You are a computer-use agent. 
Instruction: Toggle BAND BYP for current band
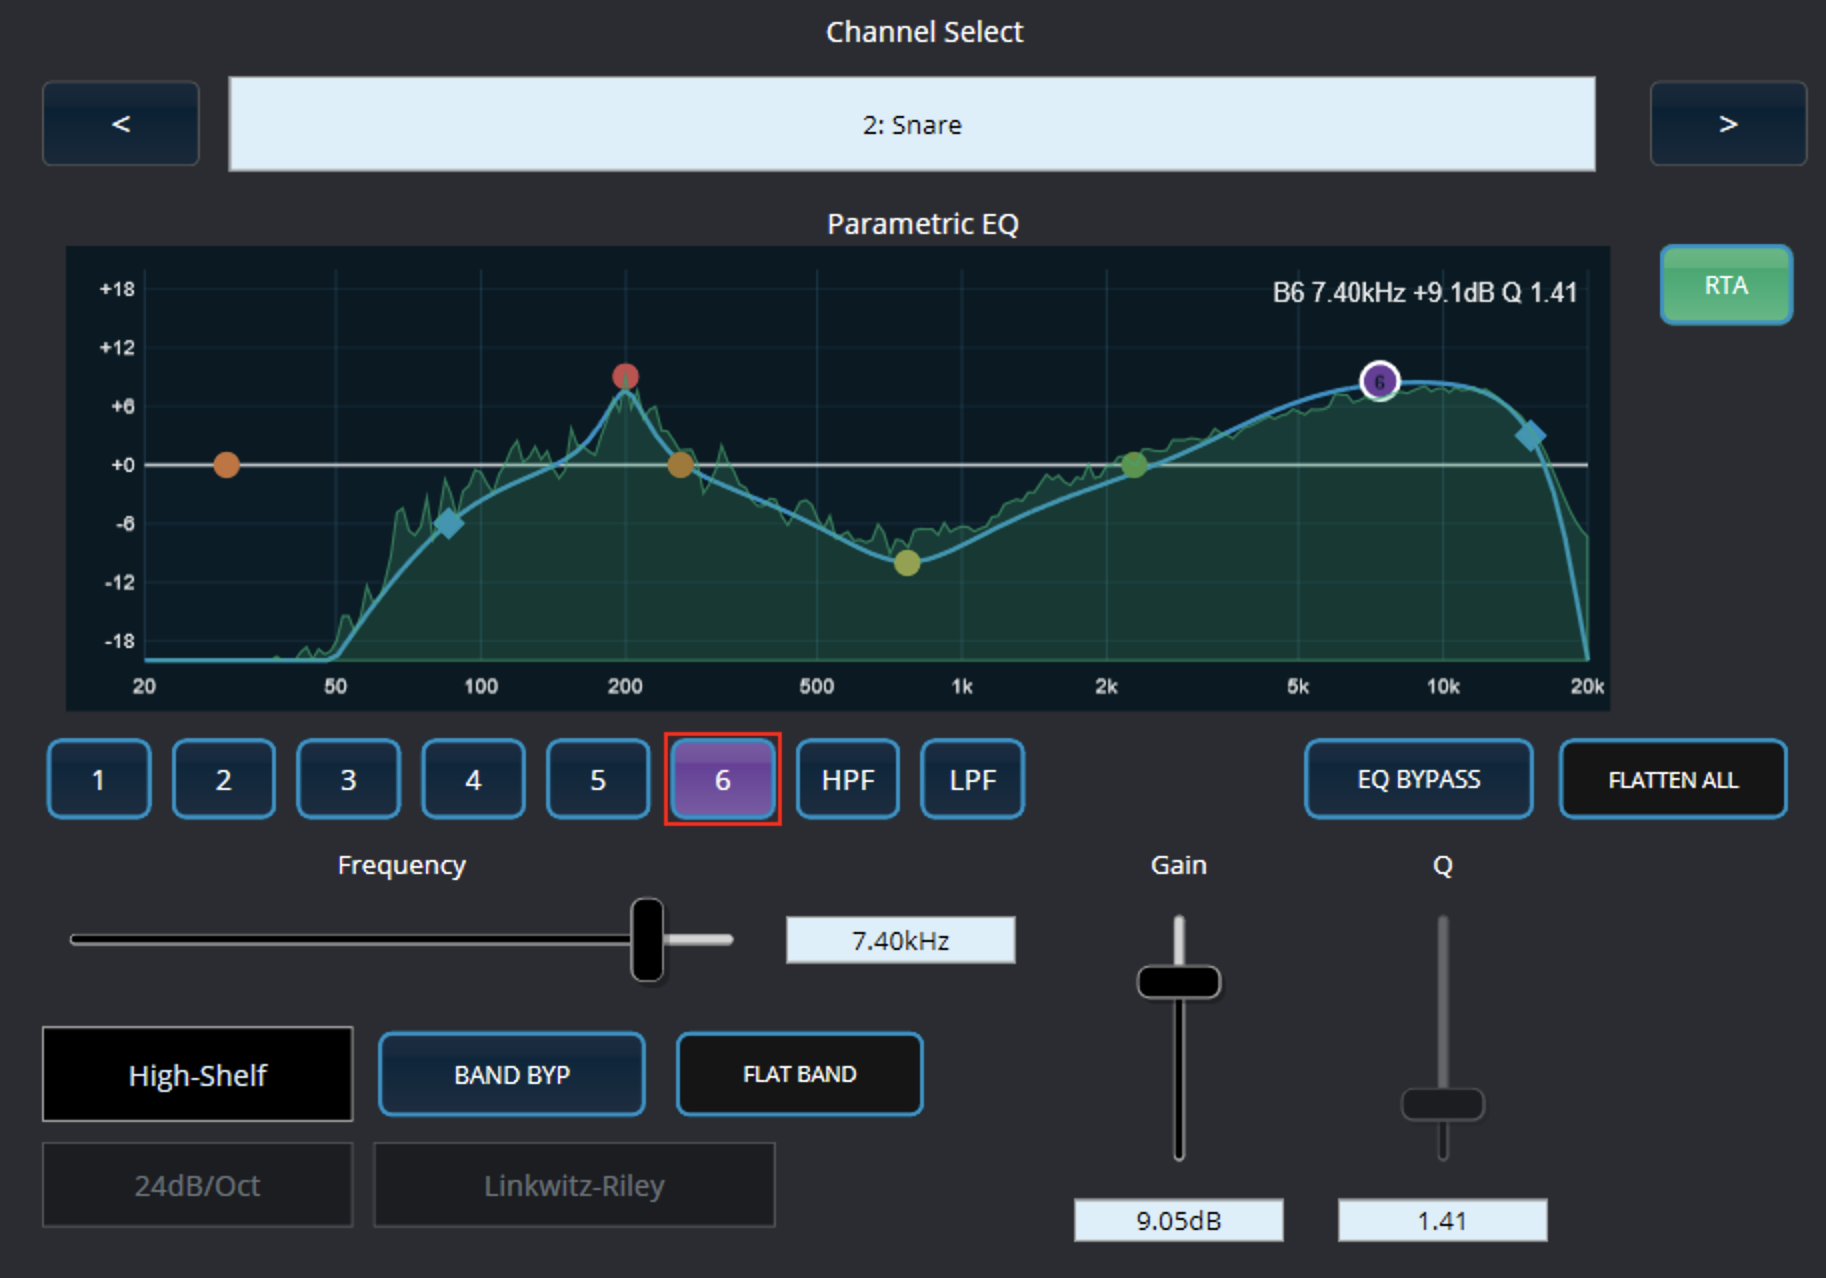pos(512,1074)
